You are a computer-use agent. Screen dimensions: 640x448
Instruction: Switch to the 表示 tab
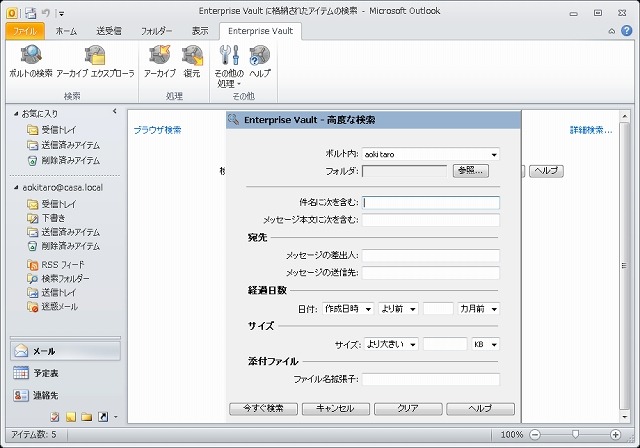(x=200, y=31)
